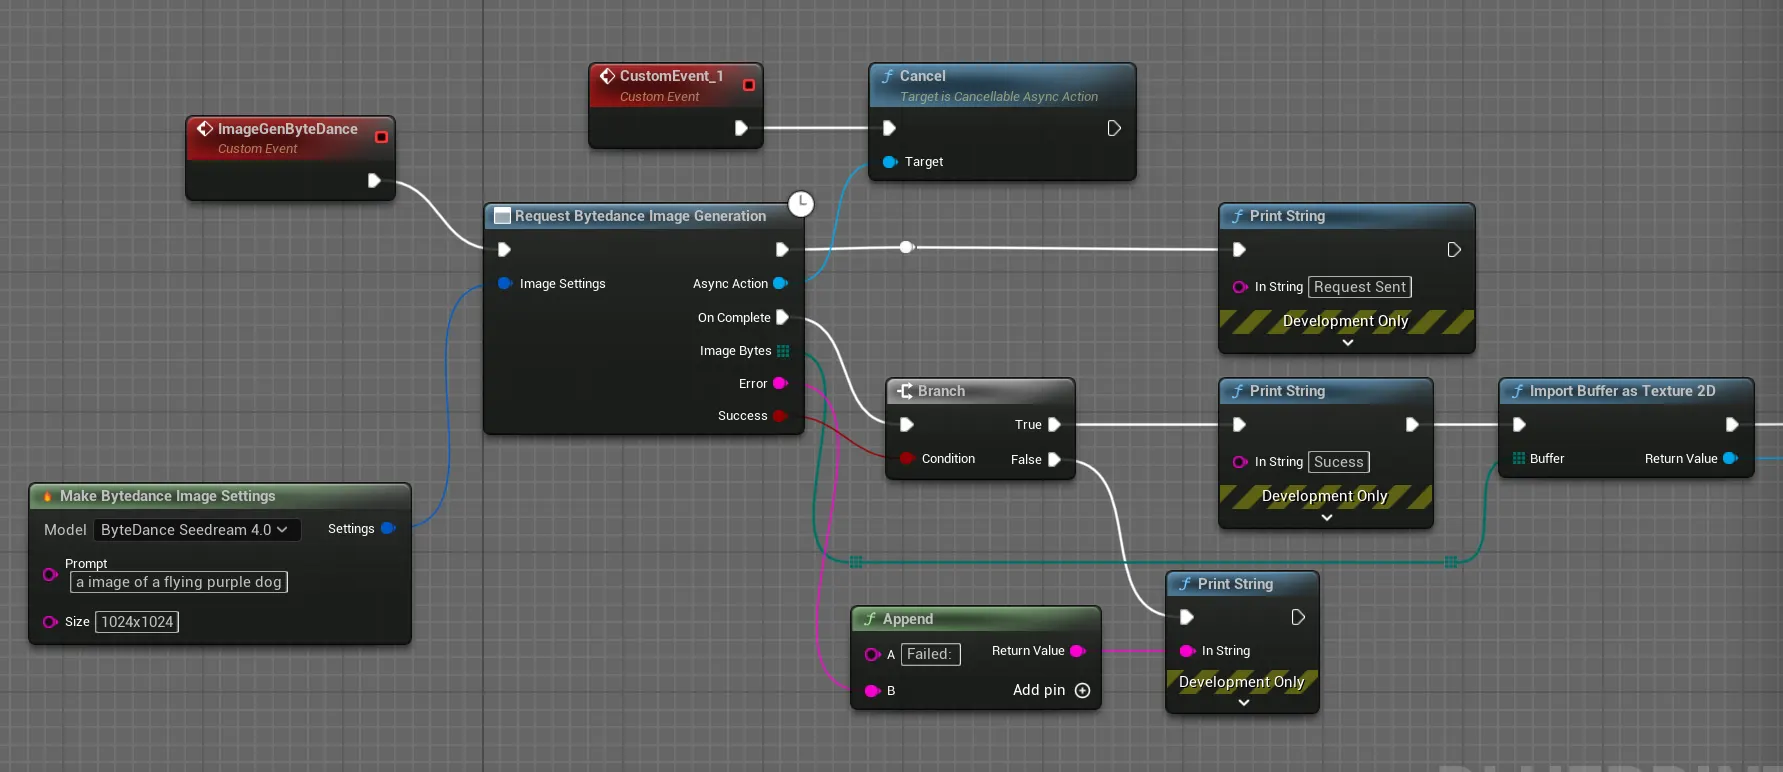Click In String pin of Failed Print String

click(1187, 651)
